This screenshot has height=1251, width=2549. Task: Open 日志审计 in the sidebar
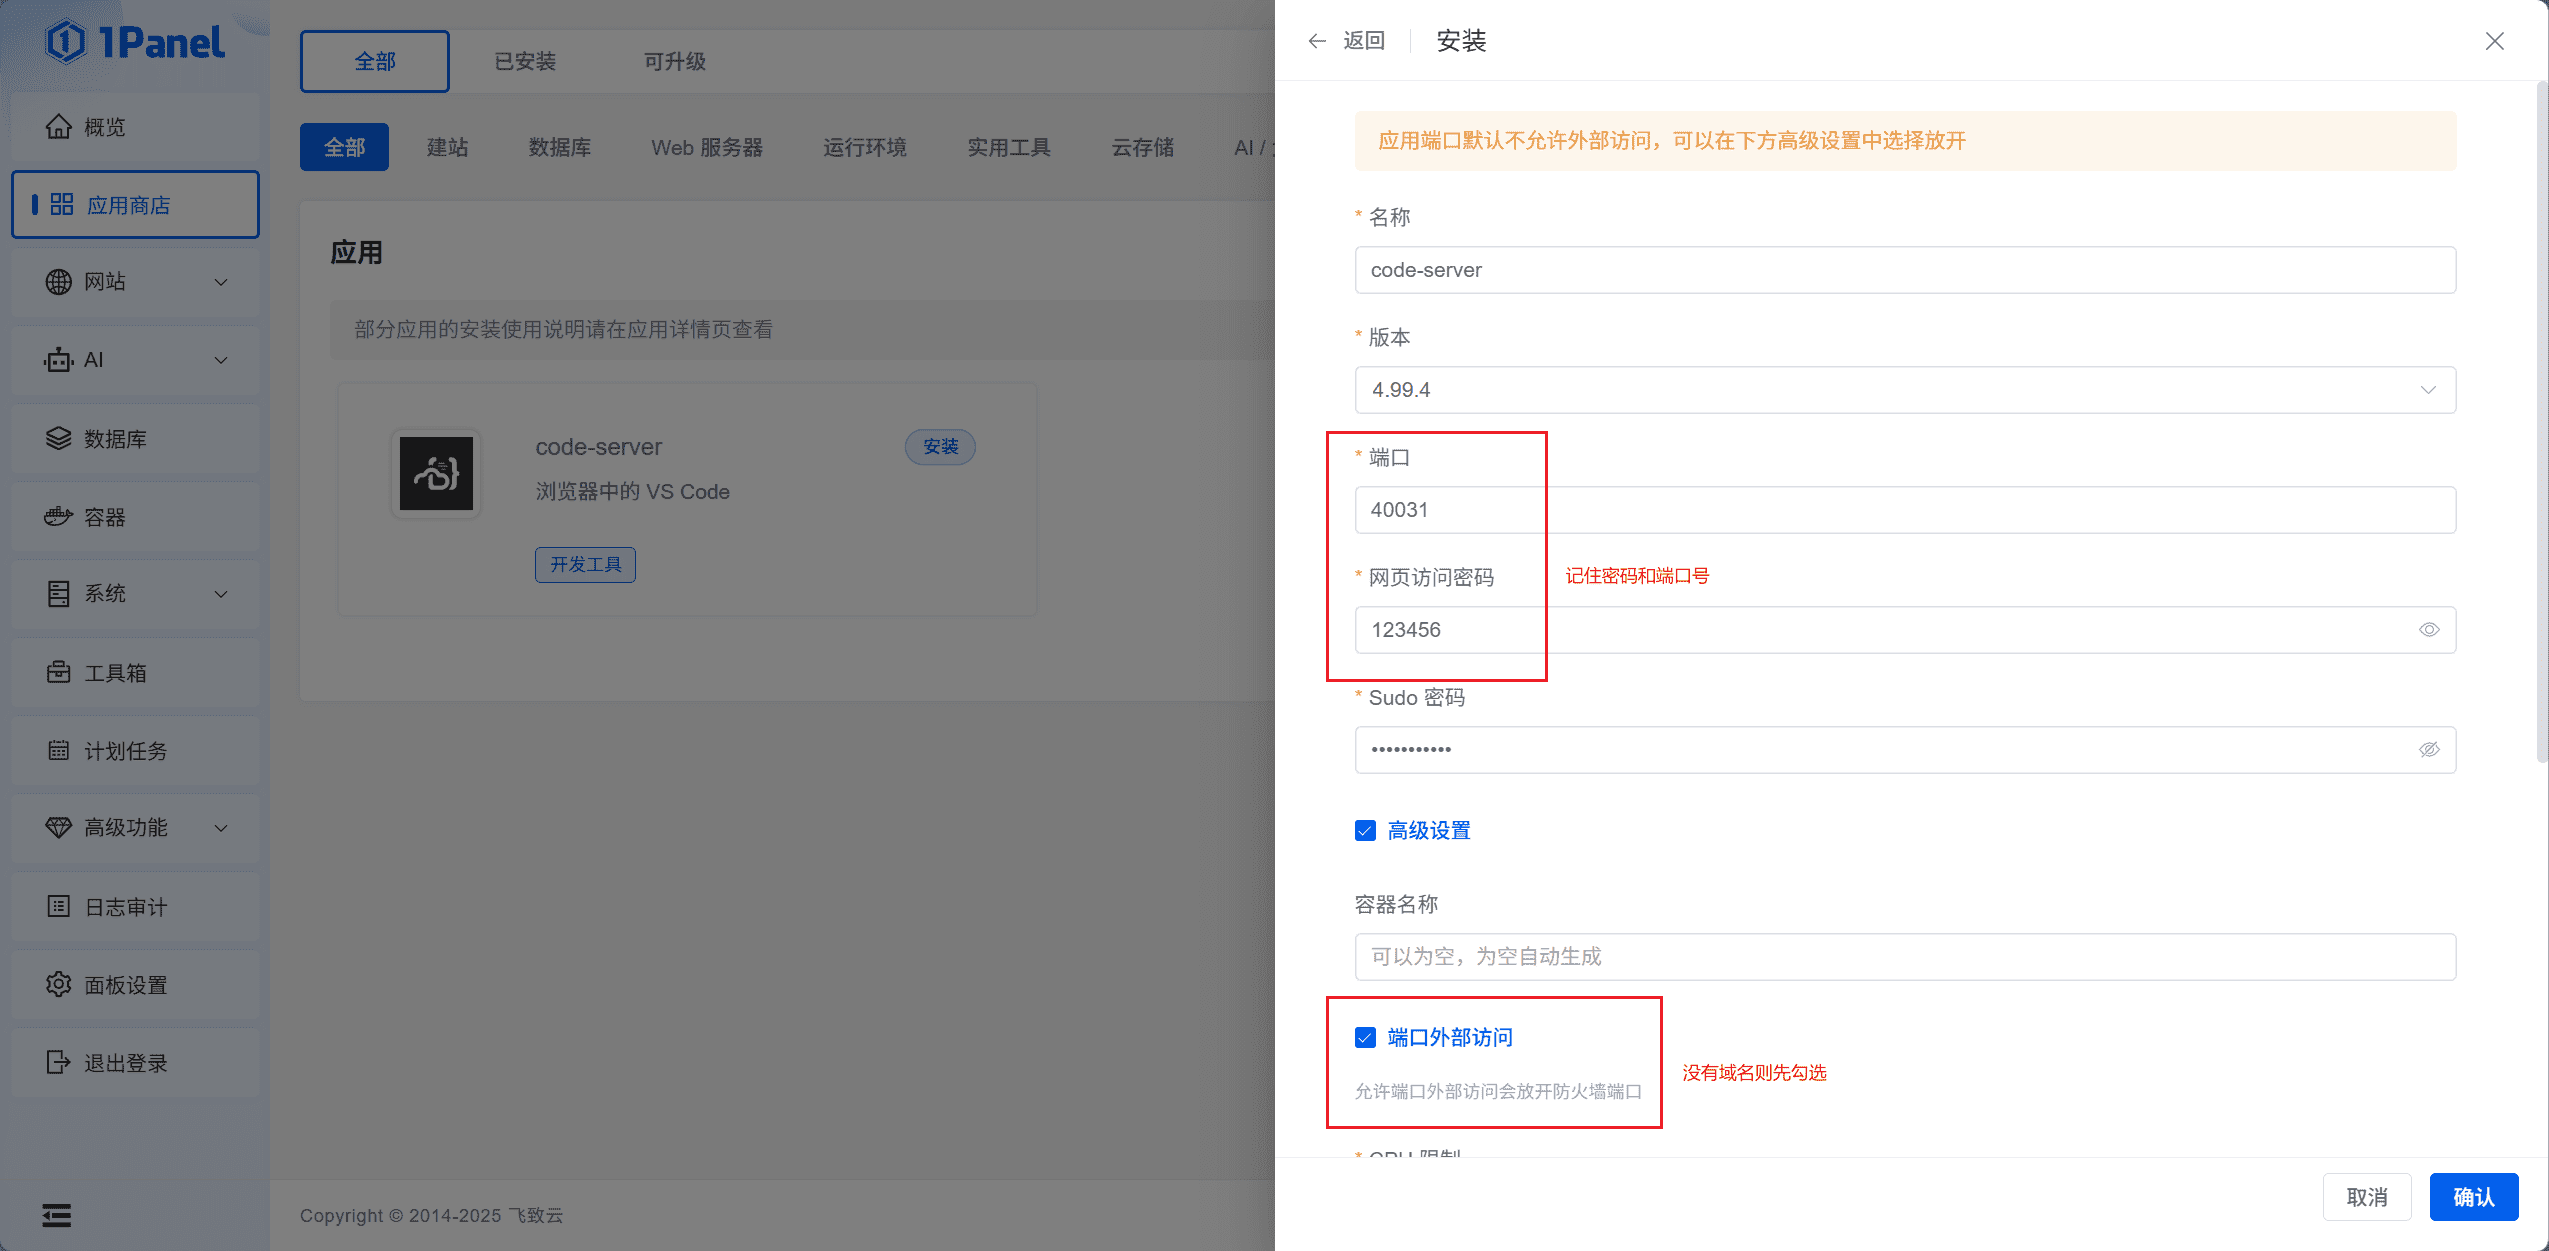[x=135, y=906]
